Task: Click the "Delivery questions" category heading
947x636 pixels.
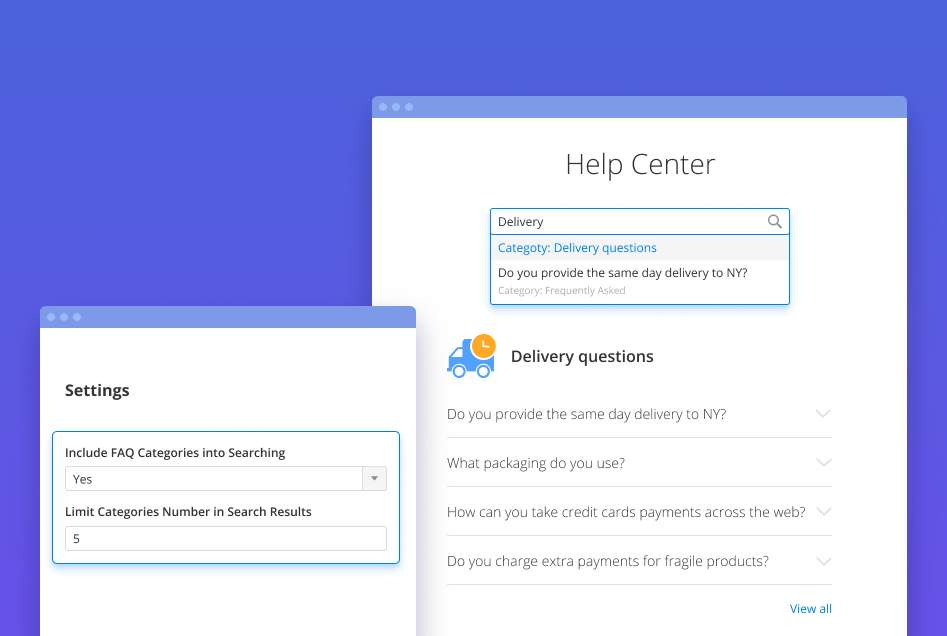Action: coord(582,357)
